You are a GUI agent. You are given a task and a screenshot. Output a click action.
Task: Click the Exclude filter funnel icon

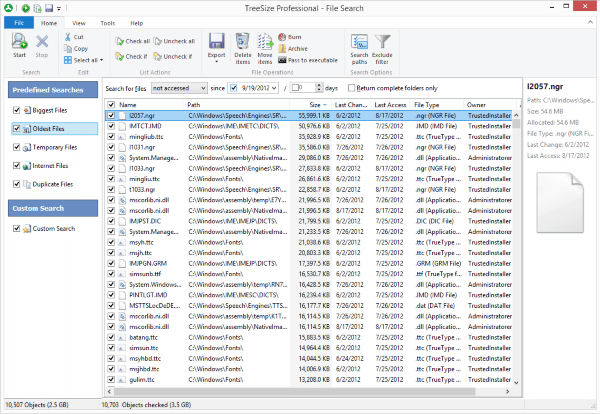point(382,41)
